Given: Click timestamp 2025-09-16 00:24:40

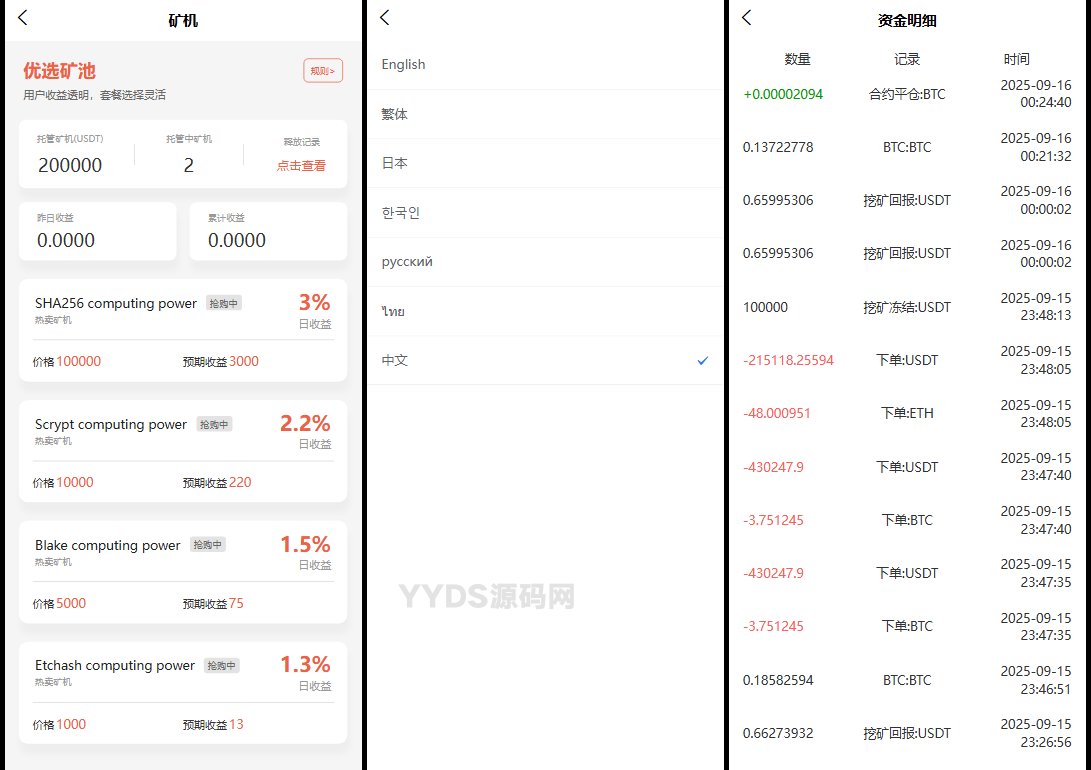Looking at the screenshot, I should [1036, 94].
